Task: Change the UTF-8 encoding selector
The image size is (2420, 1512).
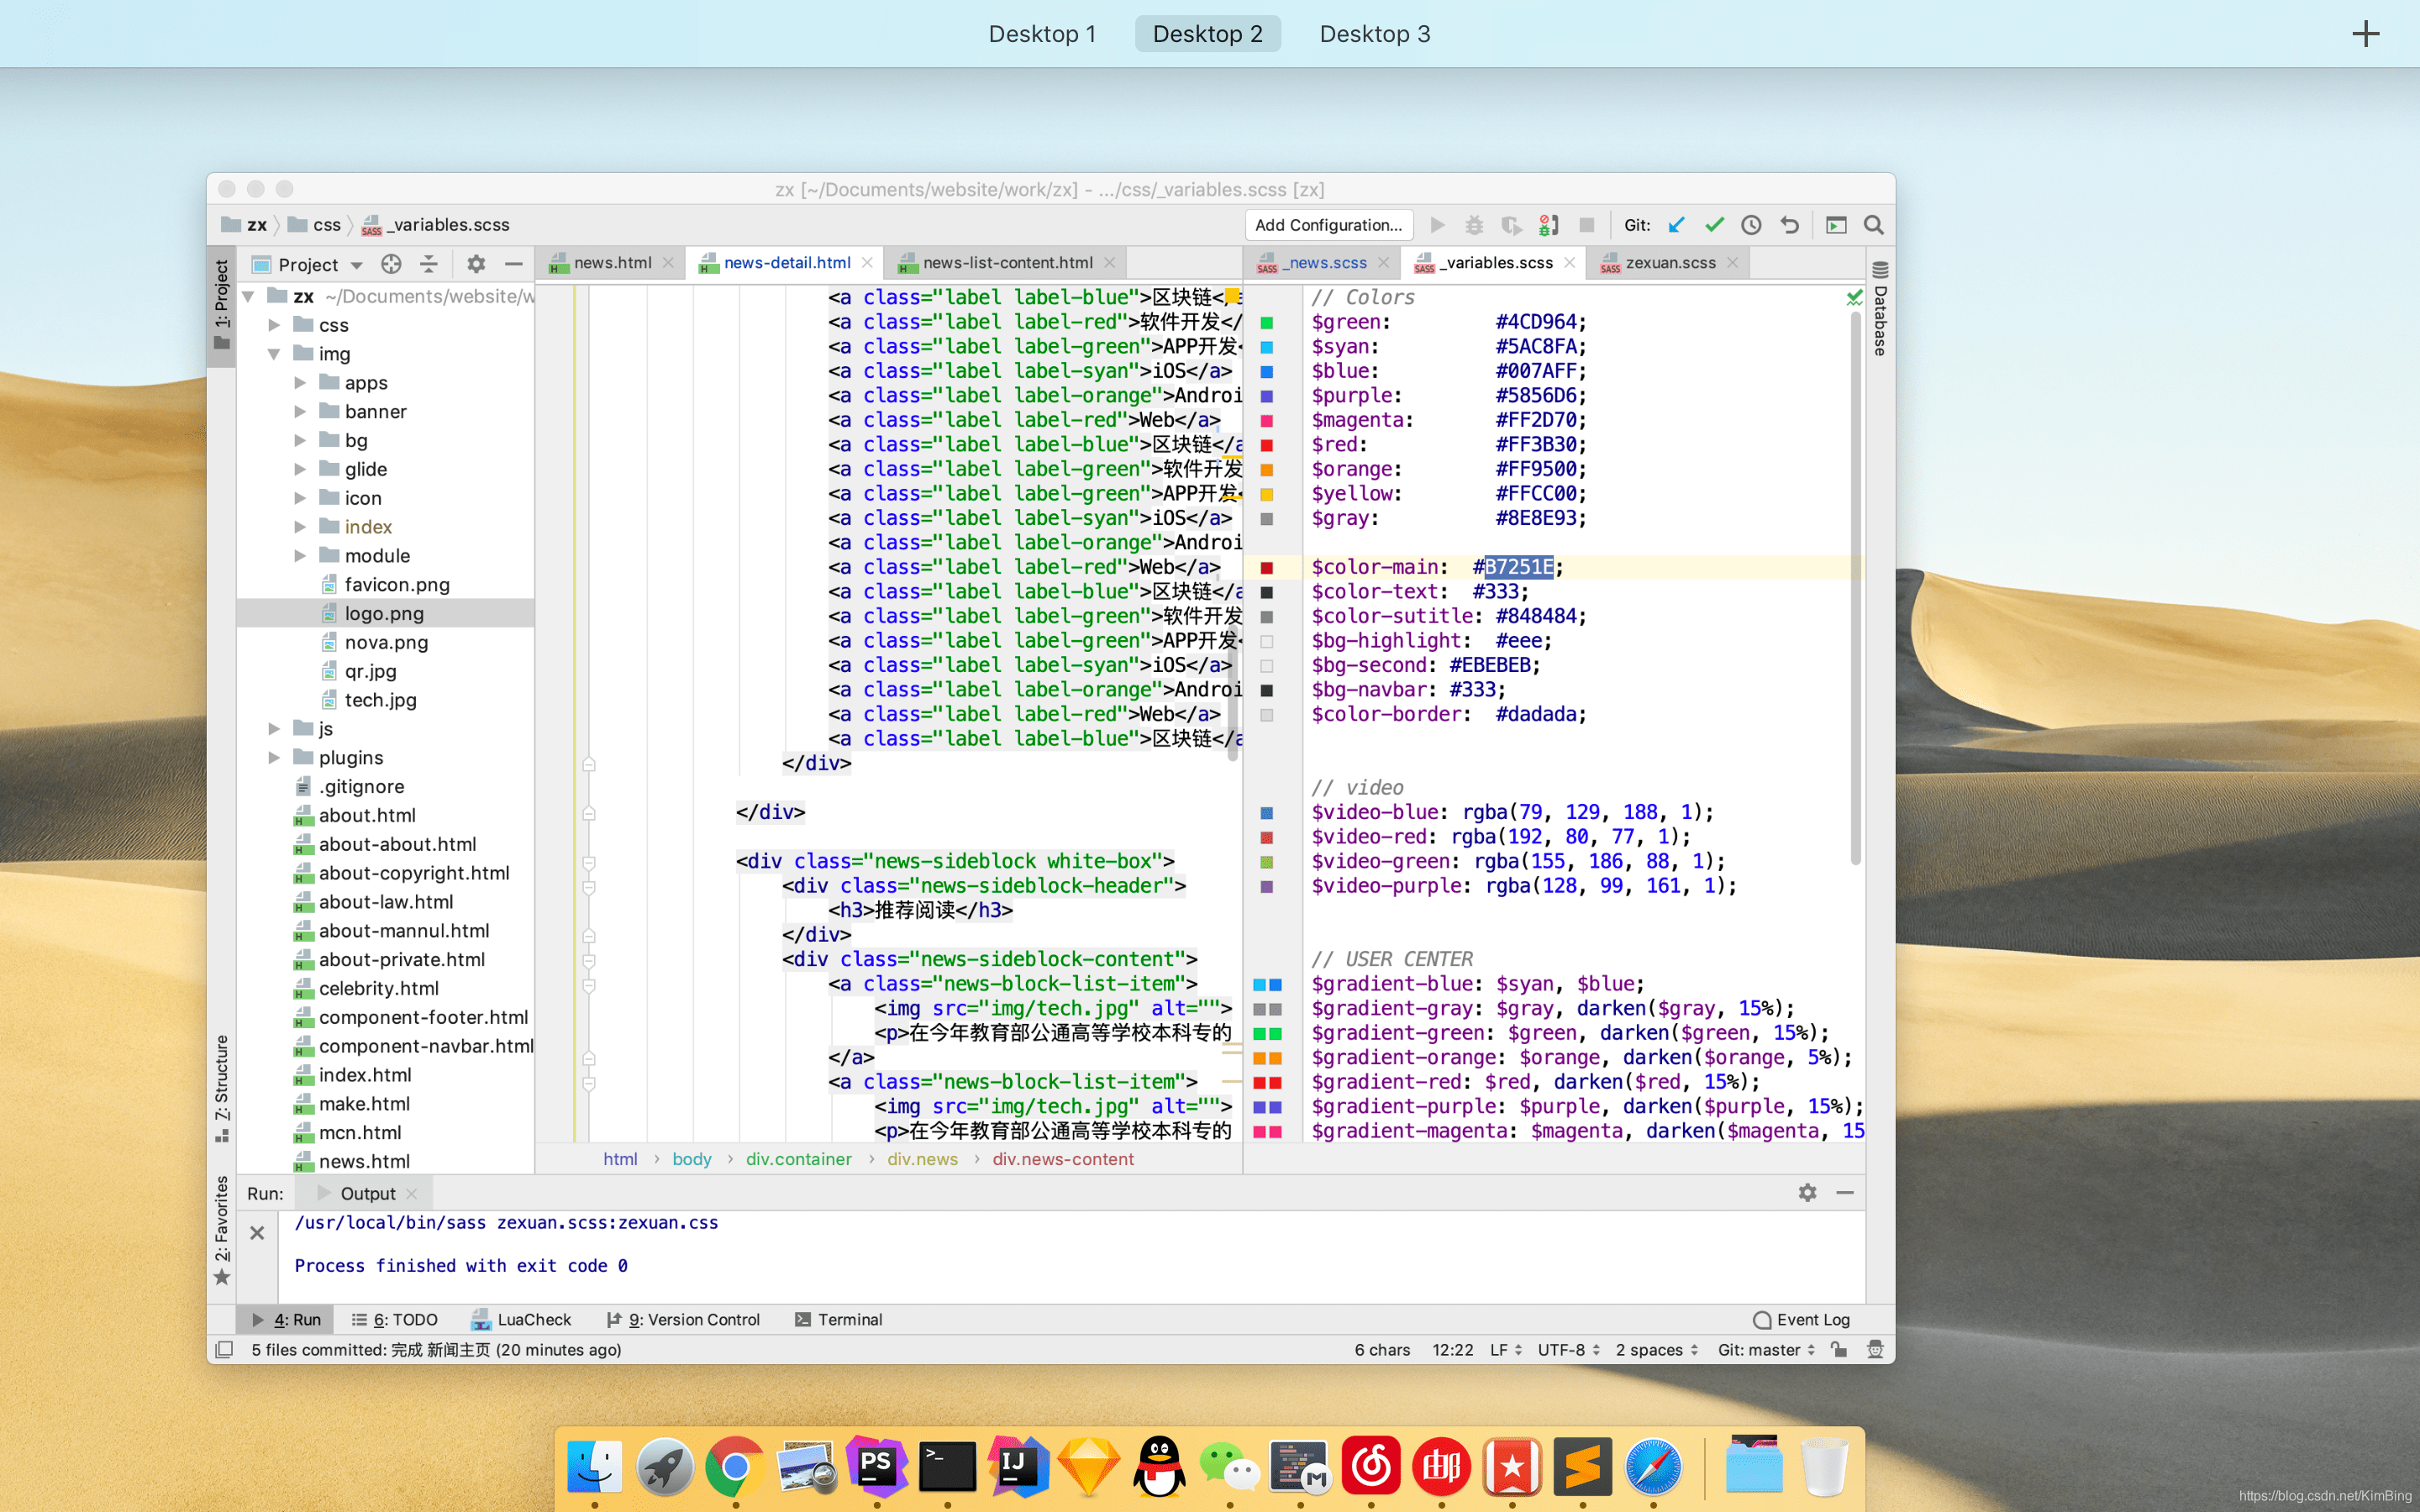Action: pos(1568,1349)
